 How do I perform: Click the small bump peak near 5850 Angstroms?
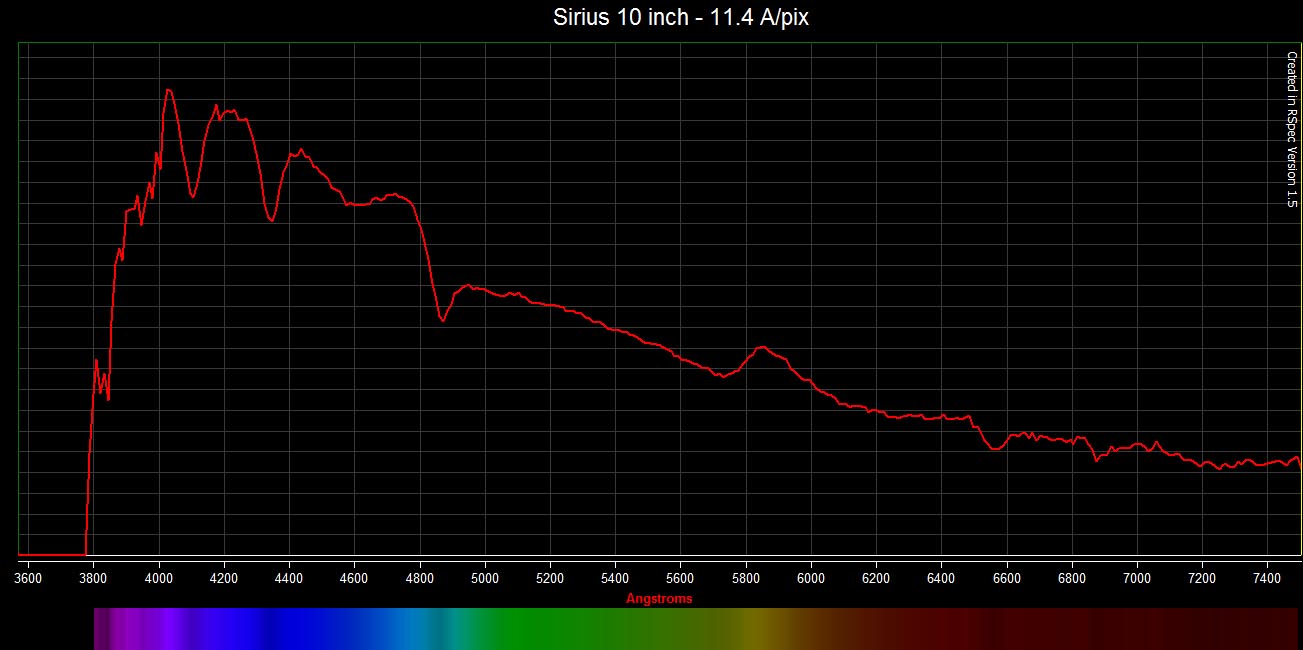coord(762,347)
